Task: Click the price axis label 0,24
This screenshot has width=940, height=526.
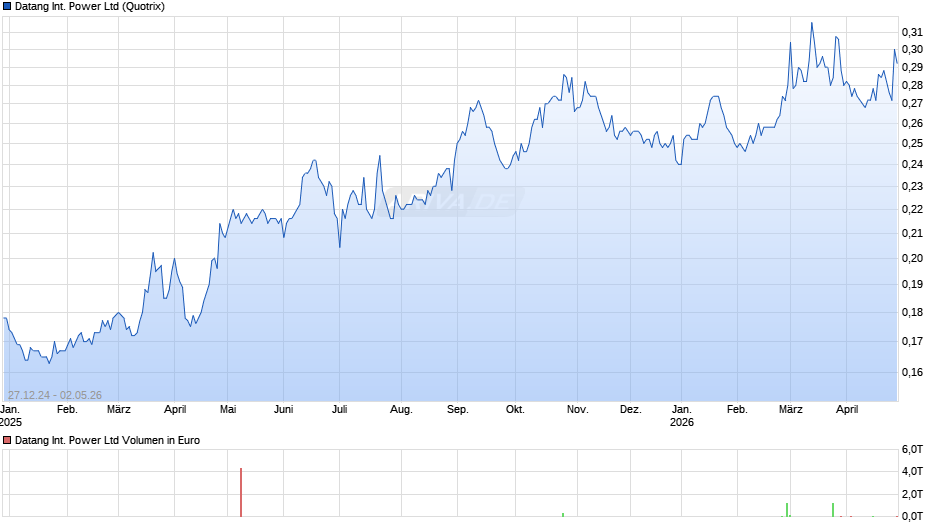Action: [912, 164]
